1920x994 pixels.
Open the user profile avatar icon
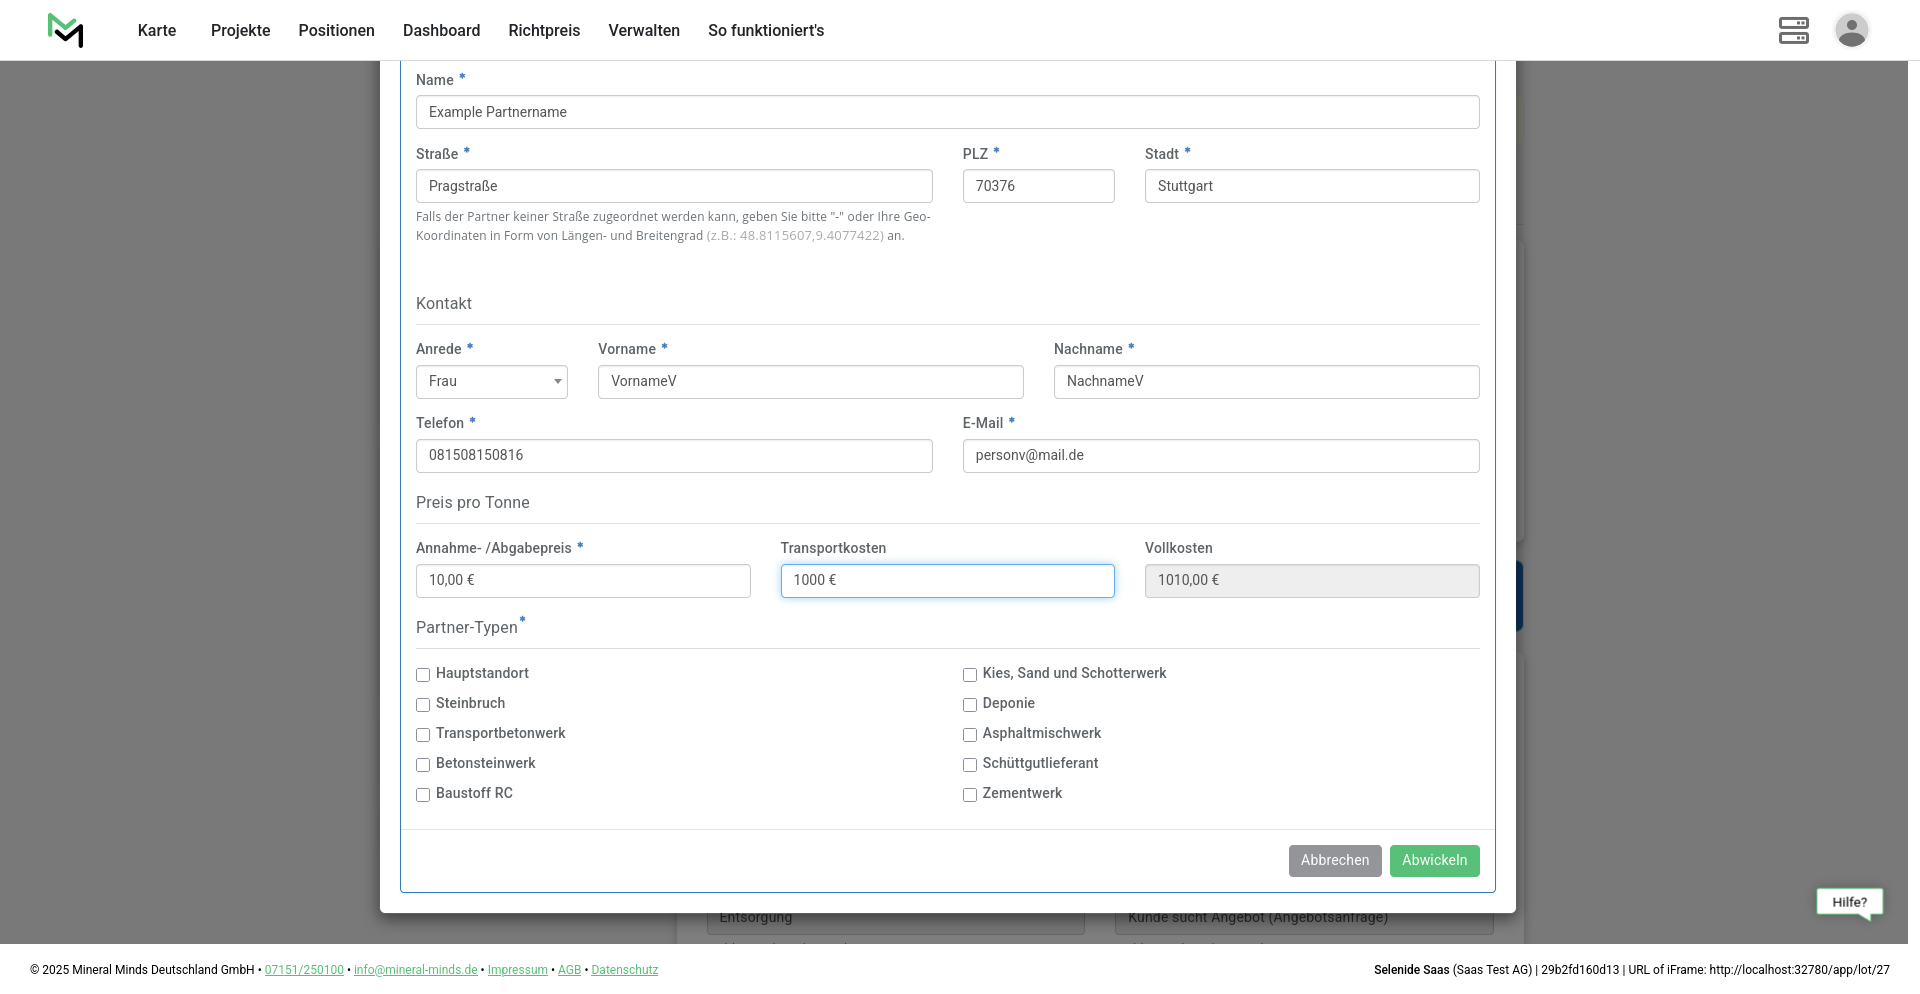pos(1851,30)
